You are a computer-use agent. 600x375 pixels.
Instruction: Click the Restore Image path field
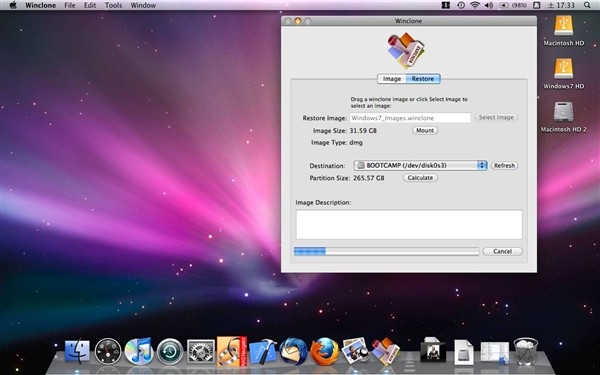(x=410, y=118)
